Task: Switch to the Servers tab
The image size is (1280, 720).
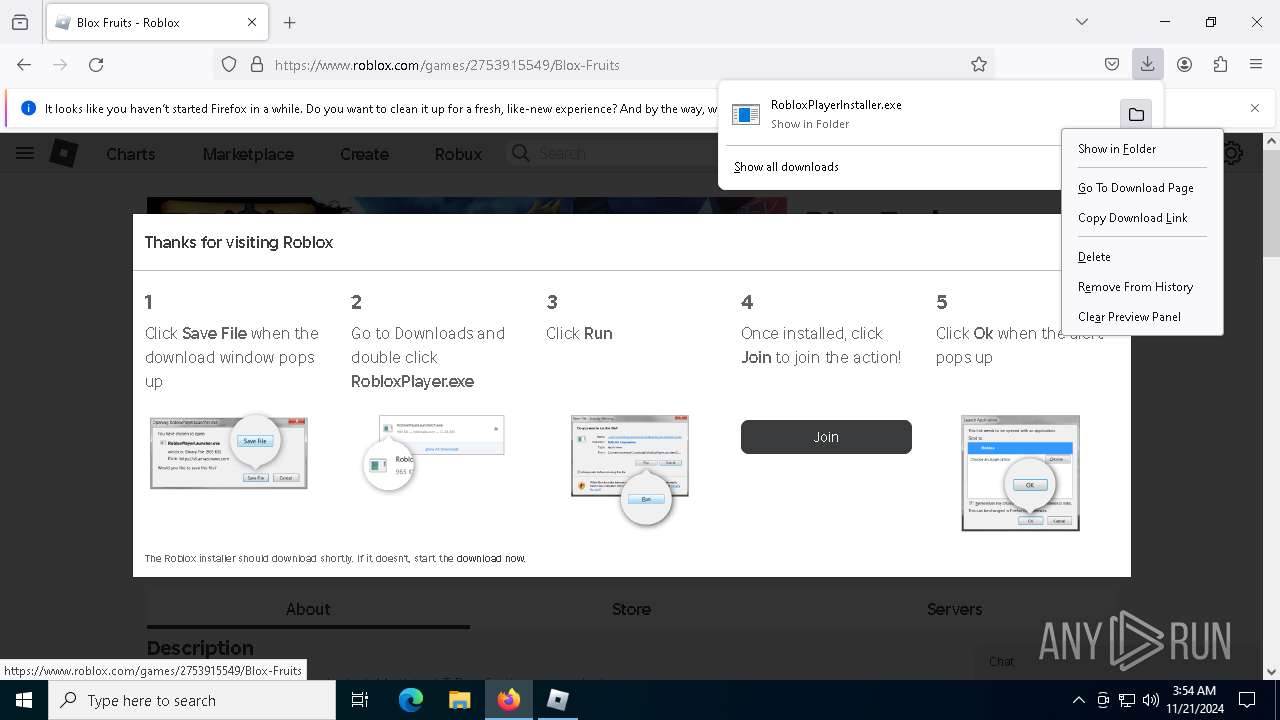Action: click(954, 609)
